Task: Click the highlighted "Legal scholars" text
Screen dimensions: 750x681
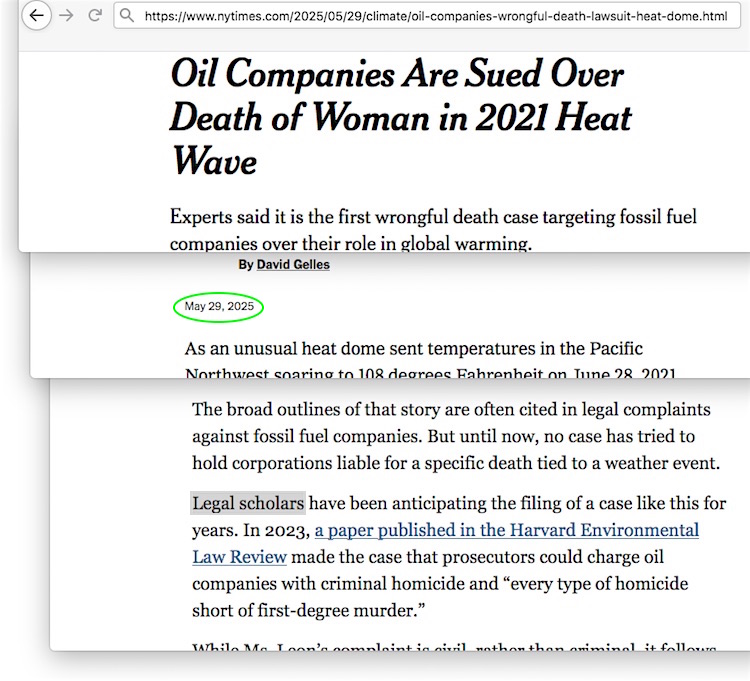Action: coord(248,503)
